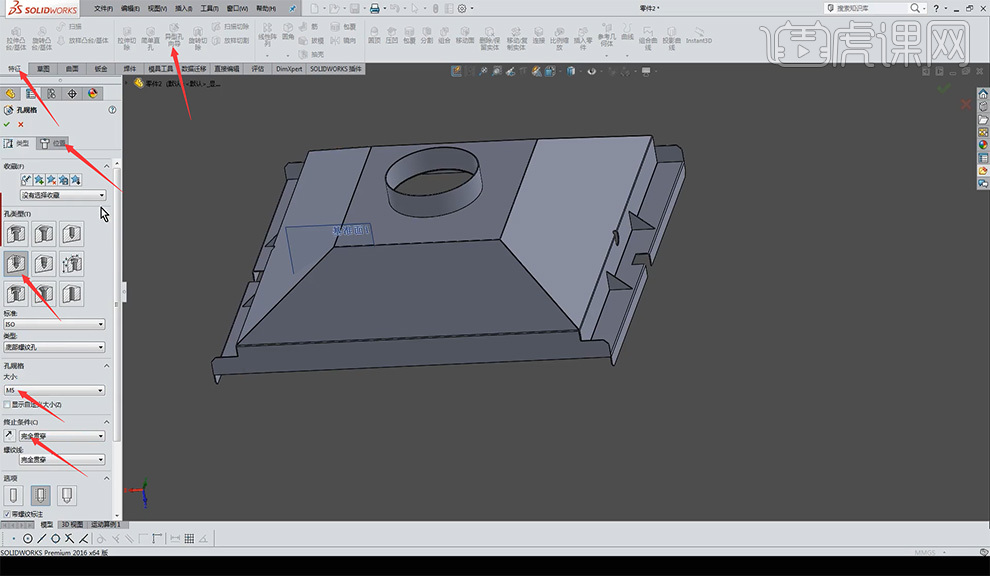Toggle the middle cosmetic thread option button

click(x=42, y=494)
